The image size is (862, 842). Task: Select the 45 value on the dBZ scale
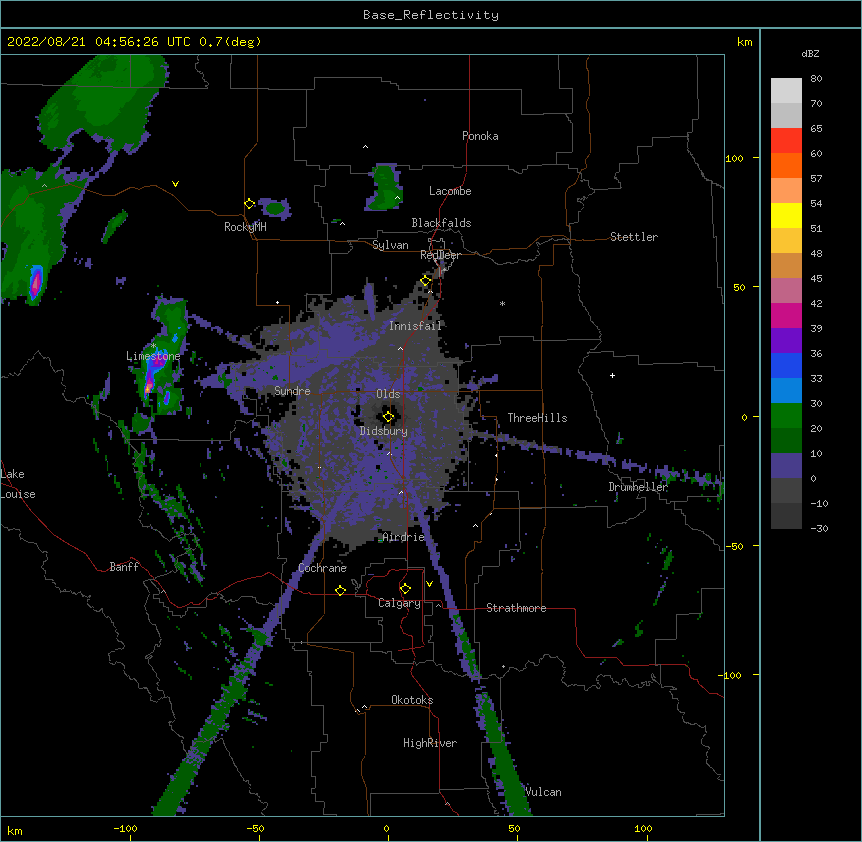(x=816, y=278)
